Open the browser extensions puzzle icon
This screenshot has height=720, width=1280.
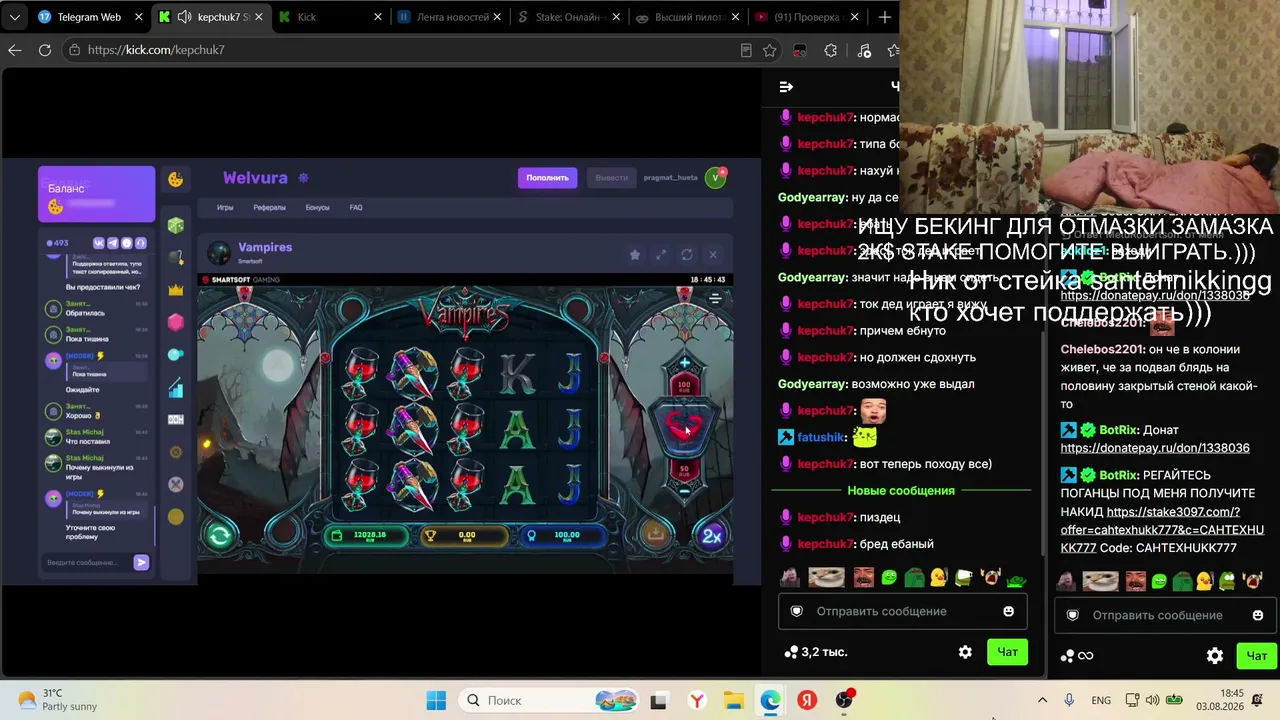[x=831, y=50]
